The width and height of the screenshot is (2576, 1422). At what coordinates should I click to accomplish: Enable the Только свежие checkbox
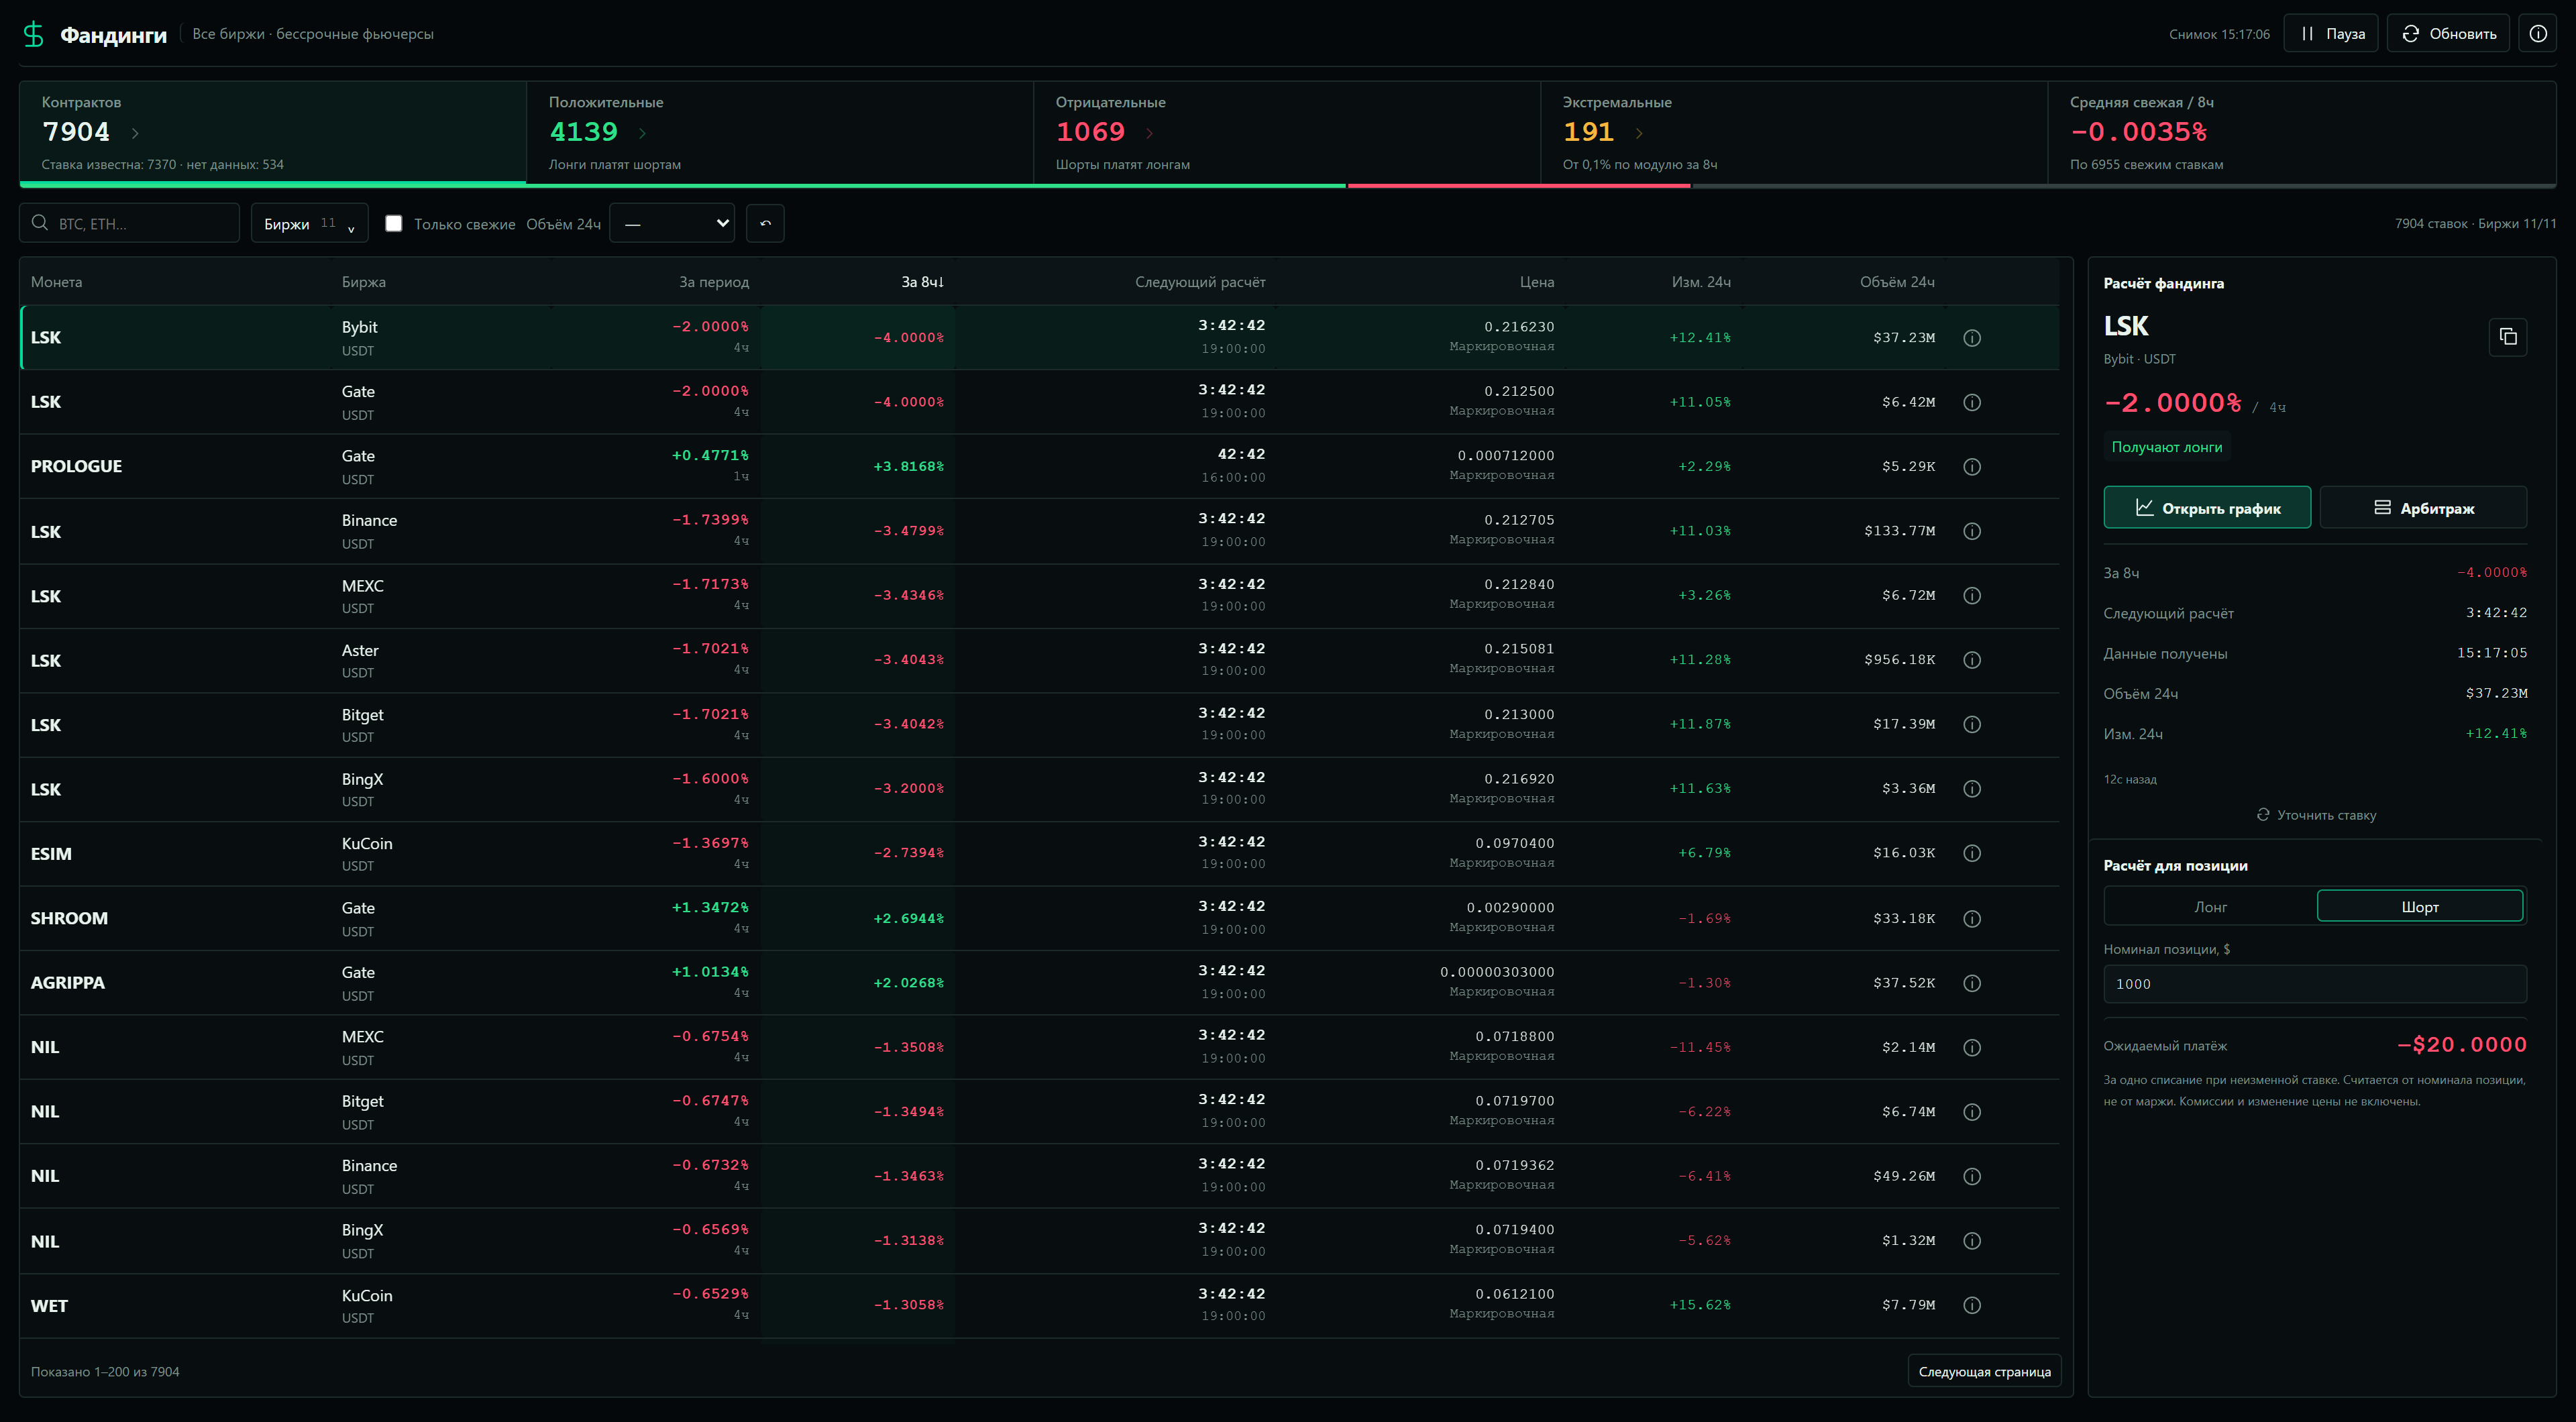[394, 223]
